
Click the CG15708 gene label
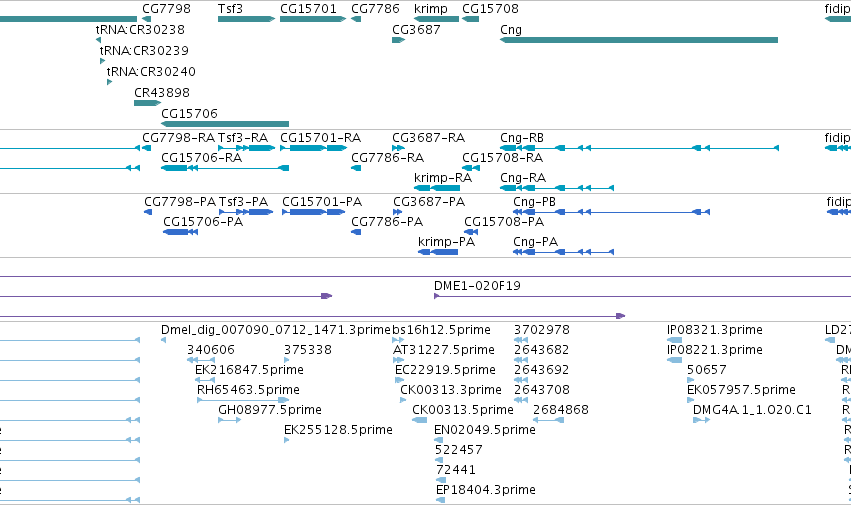(x=490, y=9)
